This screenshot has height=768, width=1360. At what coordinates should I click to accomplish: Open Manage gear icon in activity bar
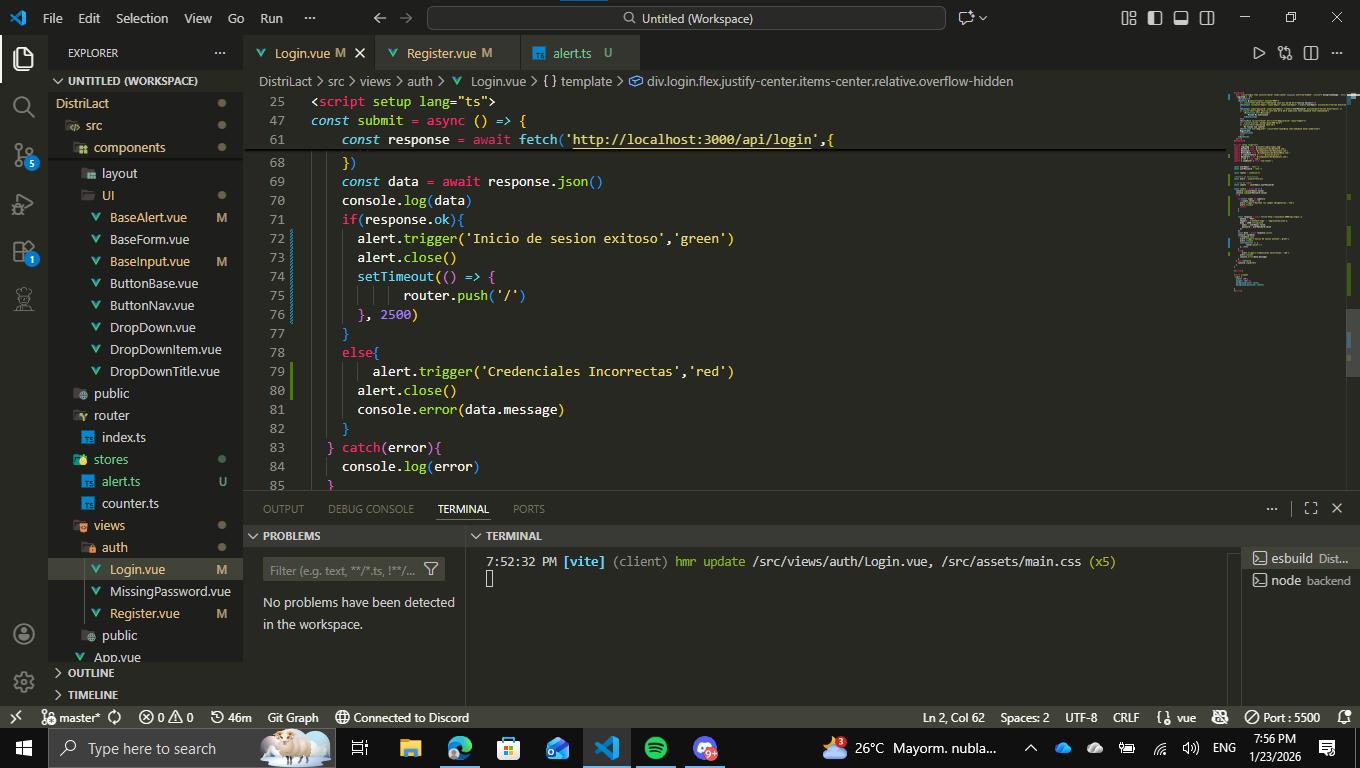pyautogui.click(x=24, y=682)
